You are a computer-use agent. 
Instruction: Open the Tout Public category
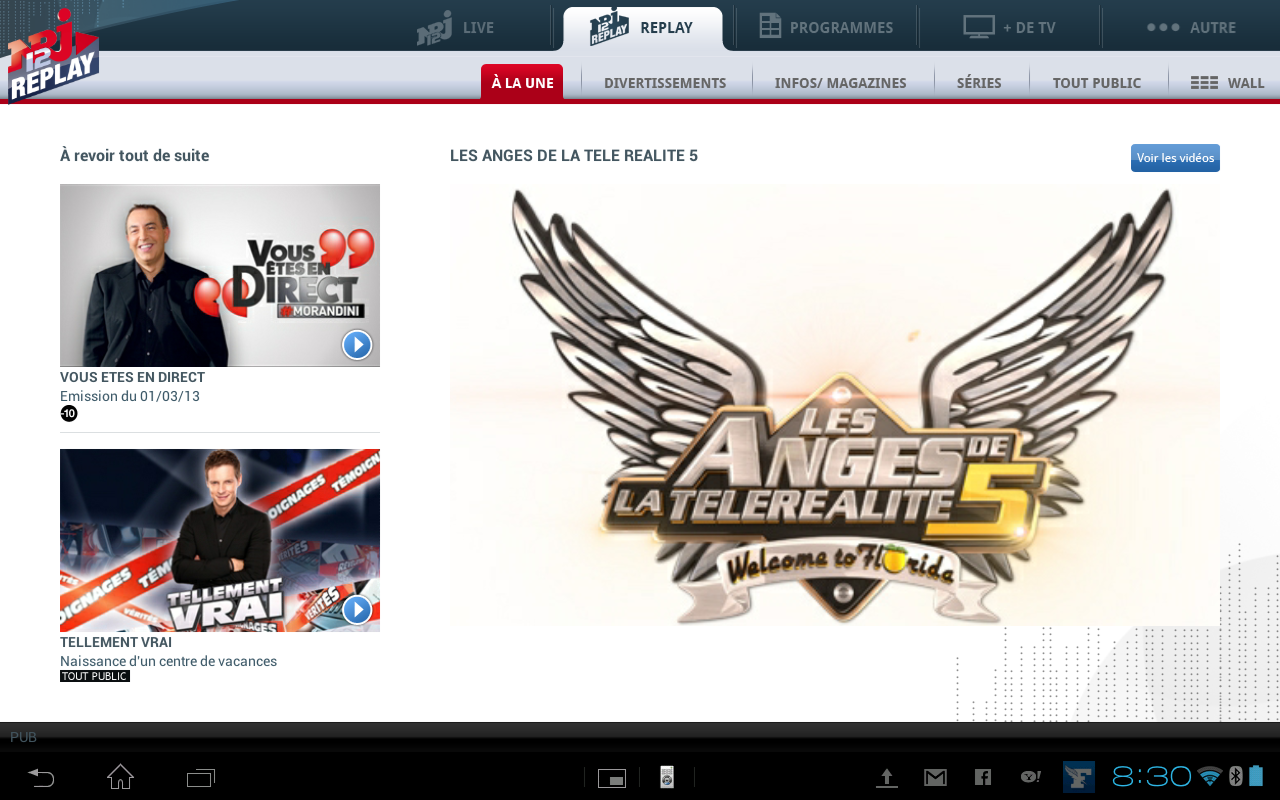coord(1096,83)
